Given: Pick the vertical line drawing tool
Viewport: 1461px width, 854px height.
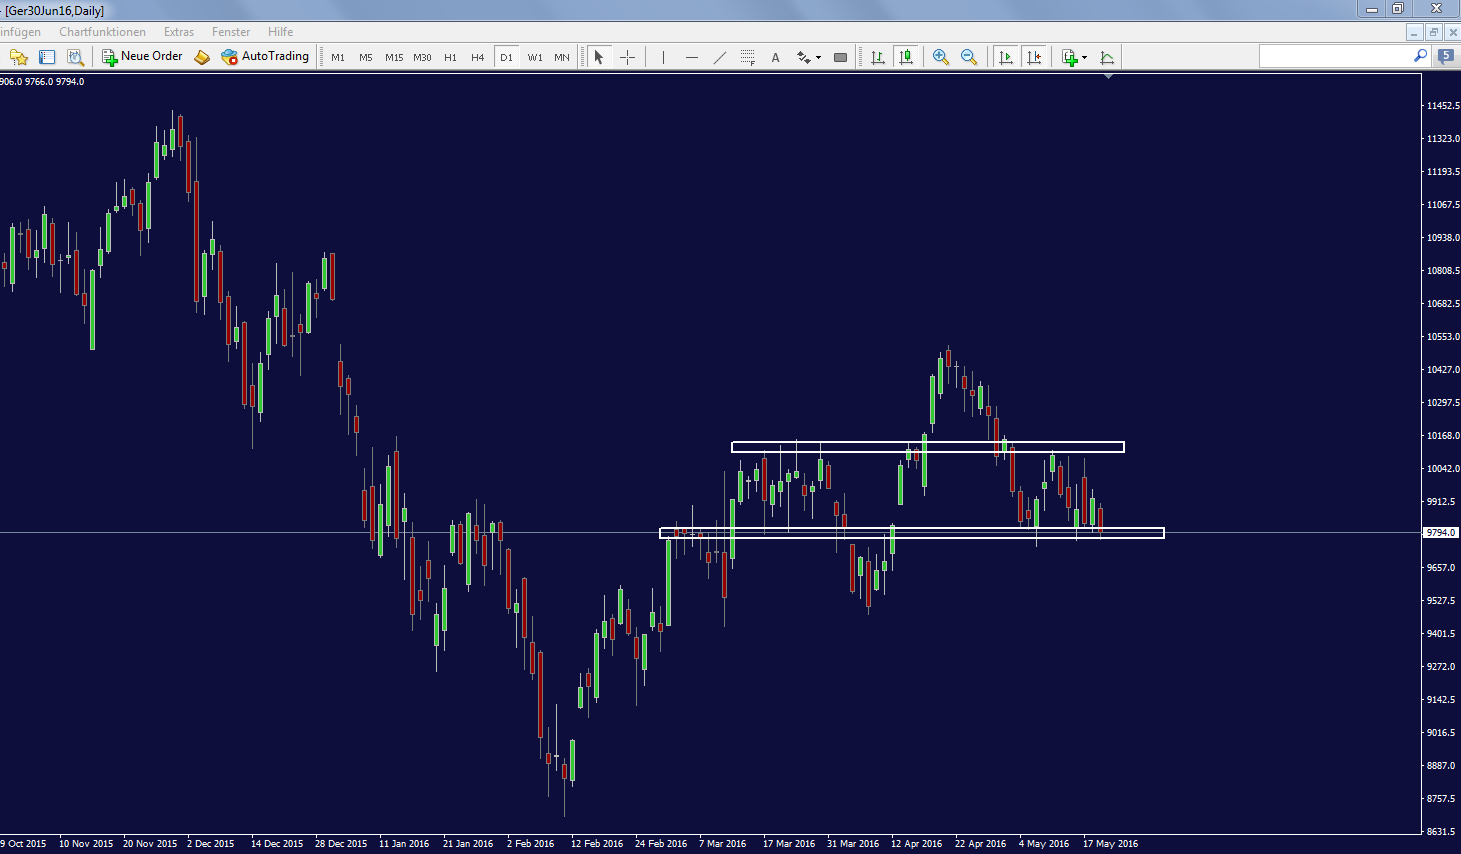Looking at the screenshot, I should (663, 57).
